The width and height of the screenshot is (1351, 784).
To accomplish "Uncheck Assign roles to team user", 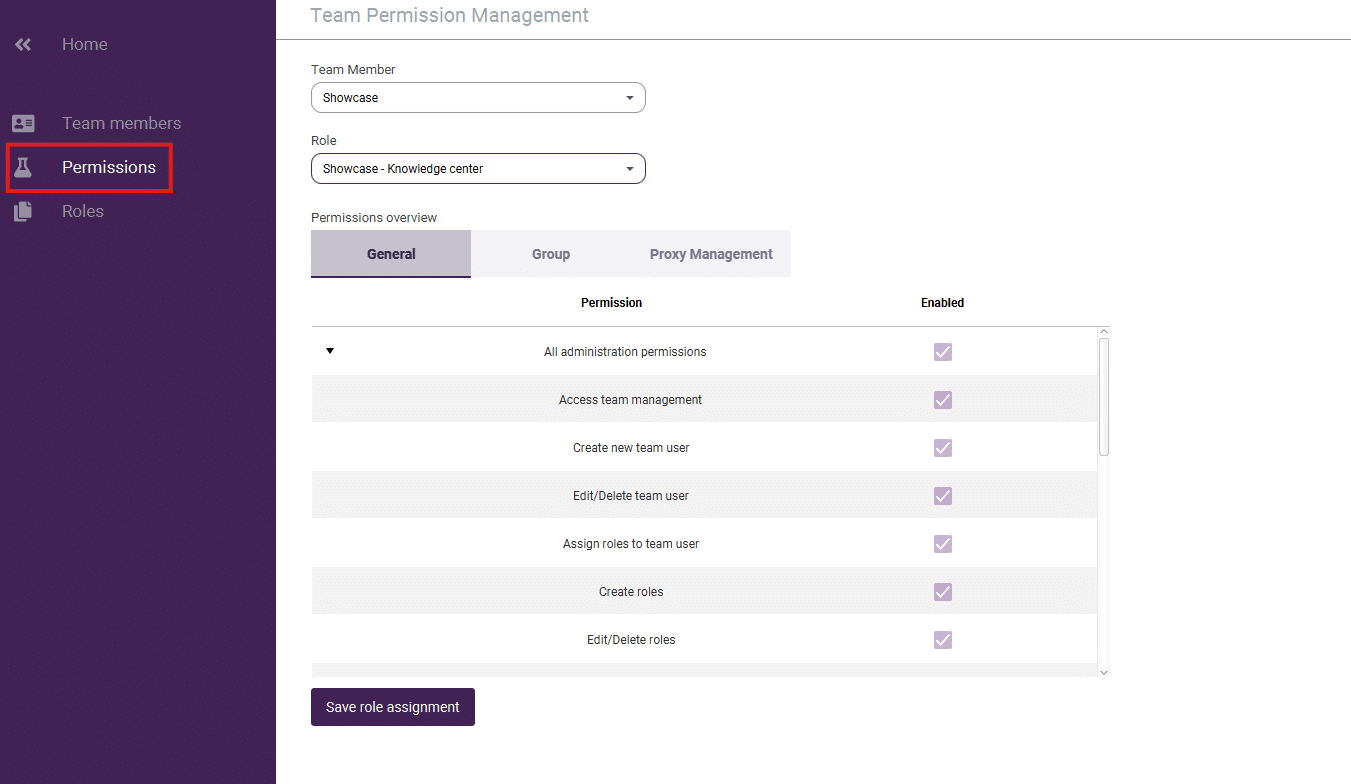I will pos(942,543).
